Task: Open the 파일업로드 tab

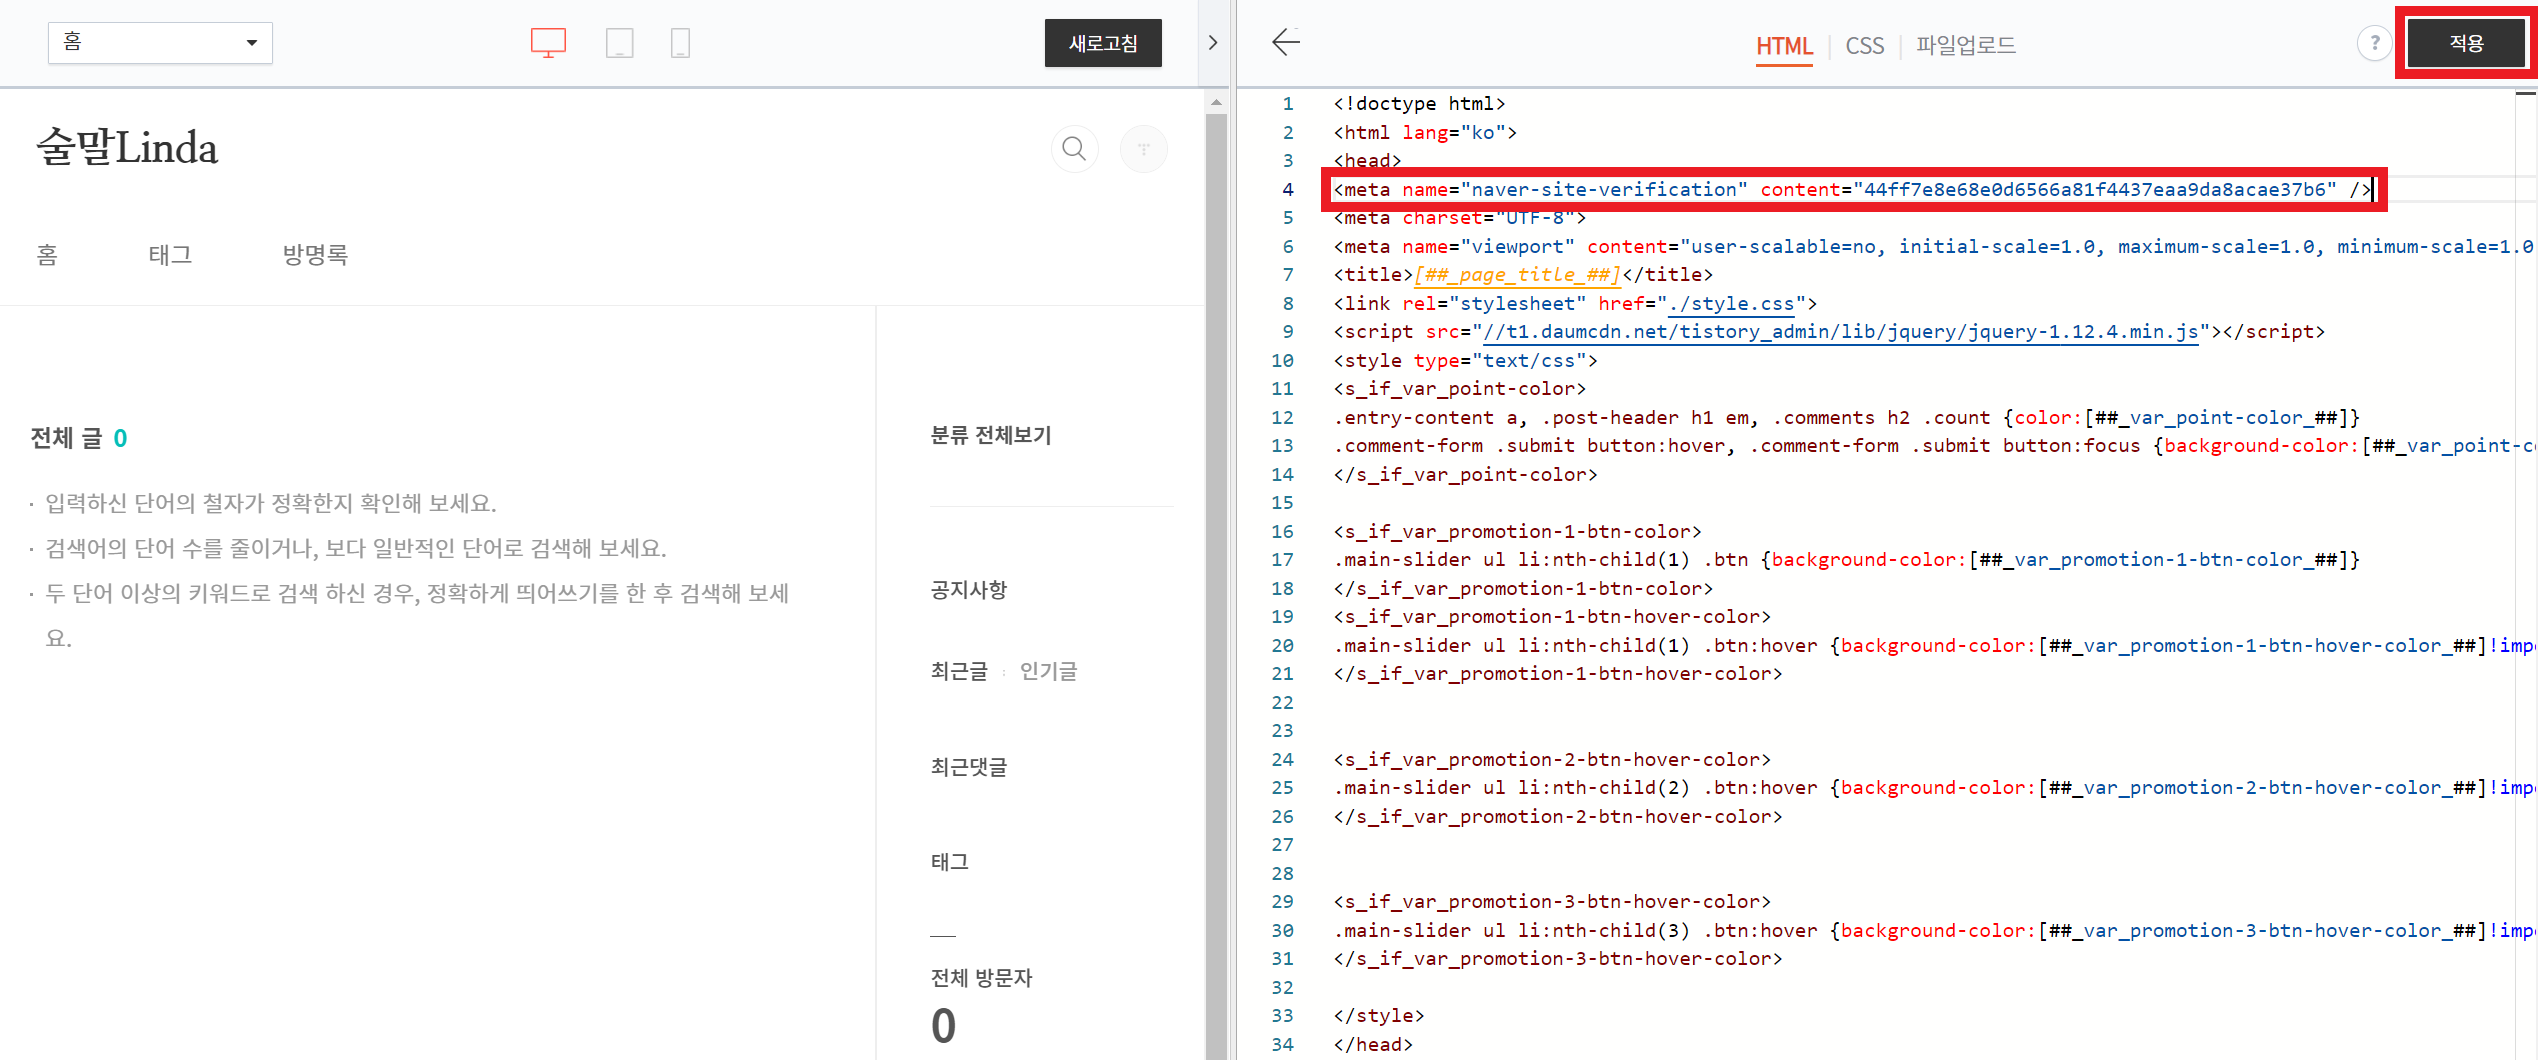Action: pyautogui.click(x=1966, y=45)
